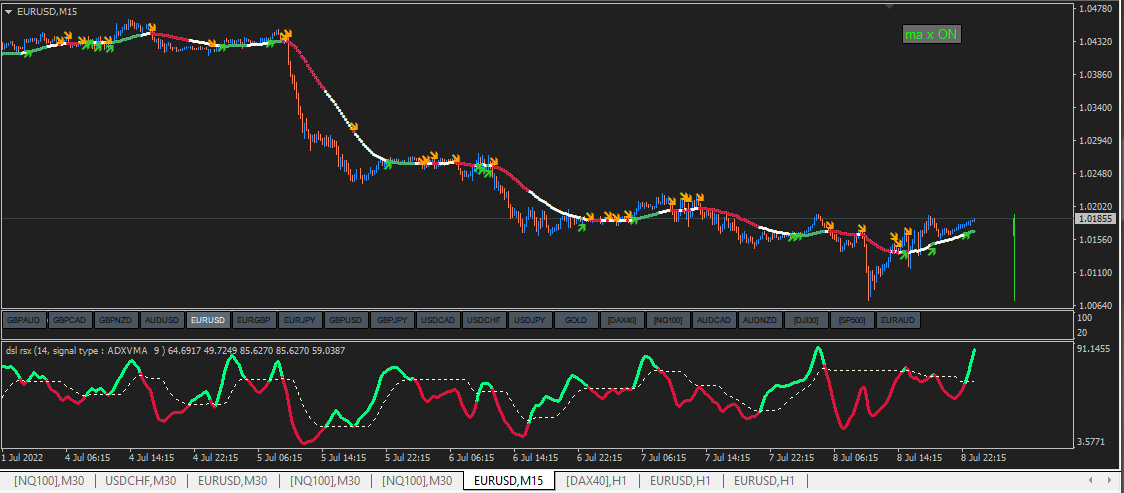The image size is (1124, 493).
Task: Switch to the GBPNZD symbol
Action: 117,320
